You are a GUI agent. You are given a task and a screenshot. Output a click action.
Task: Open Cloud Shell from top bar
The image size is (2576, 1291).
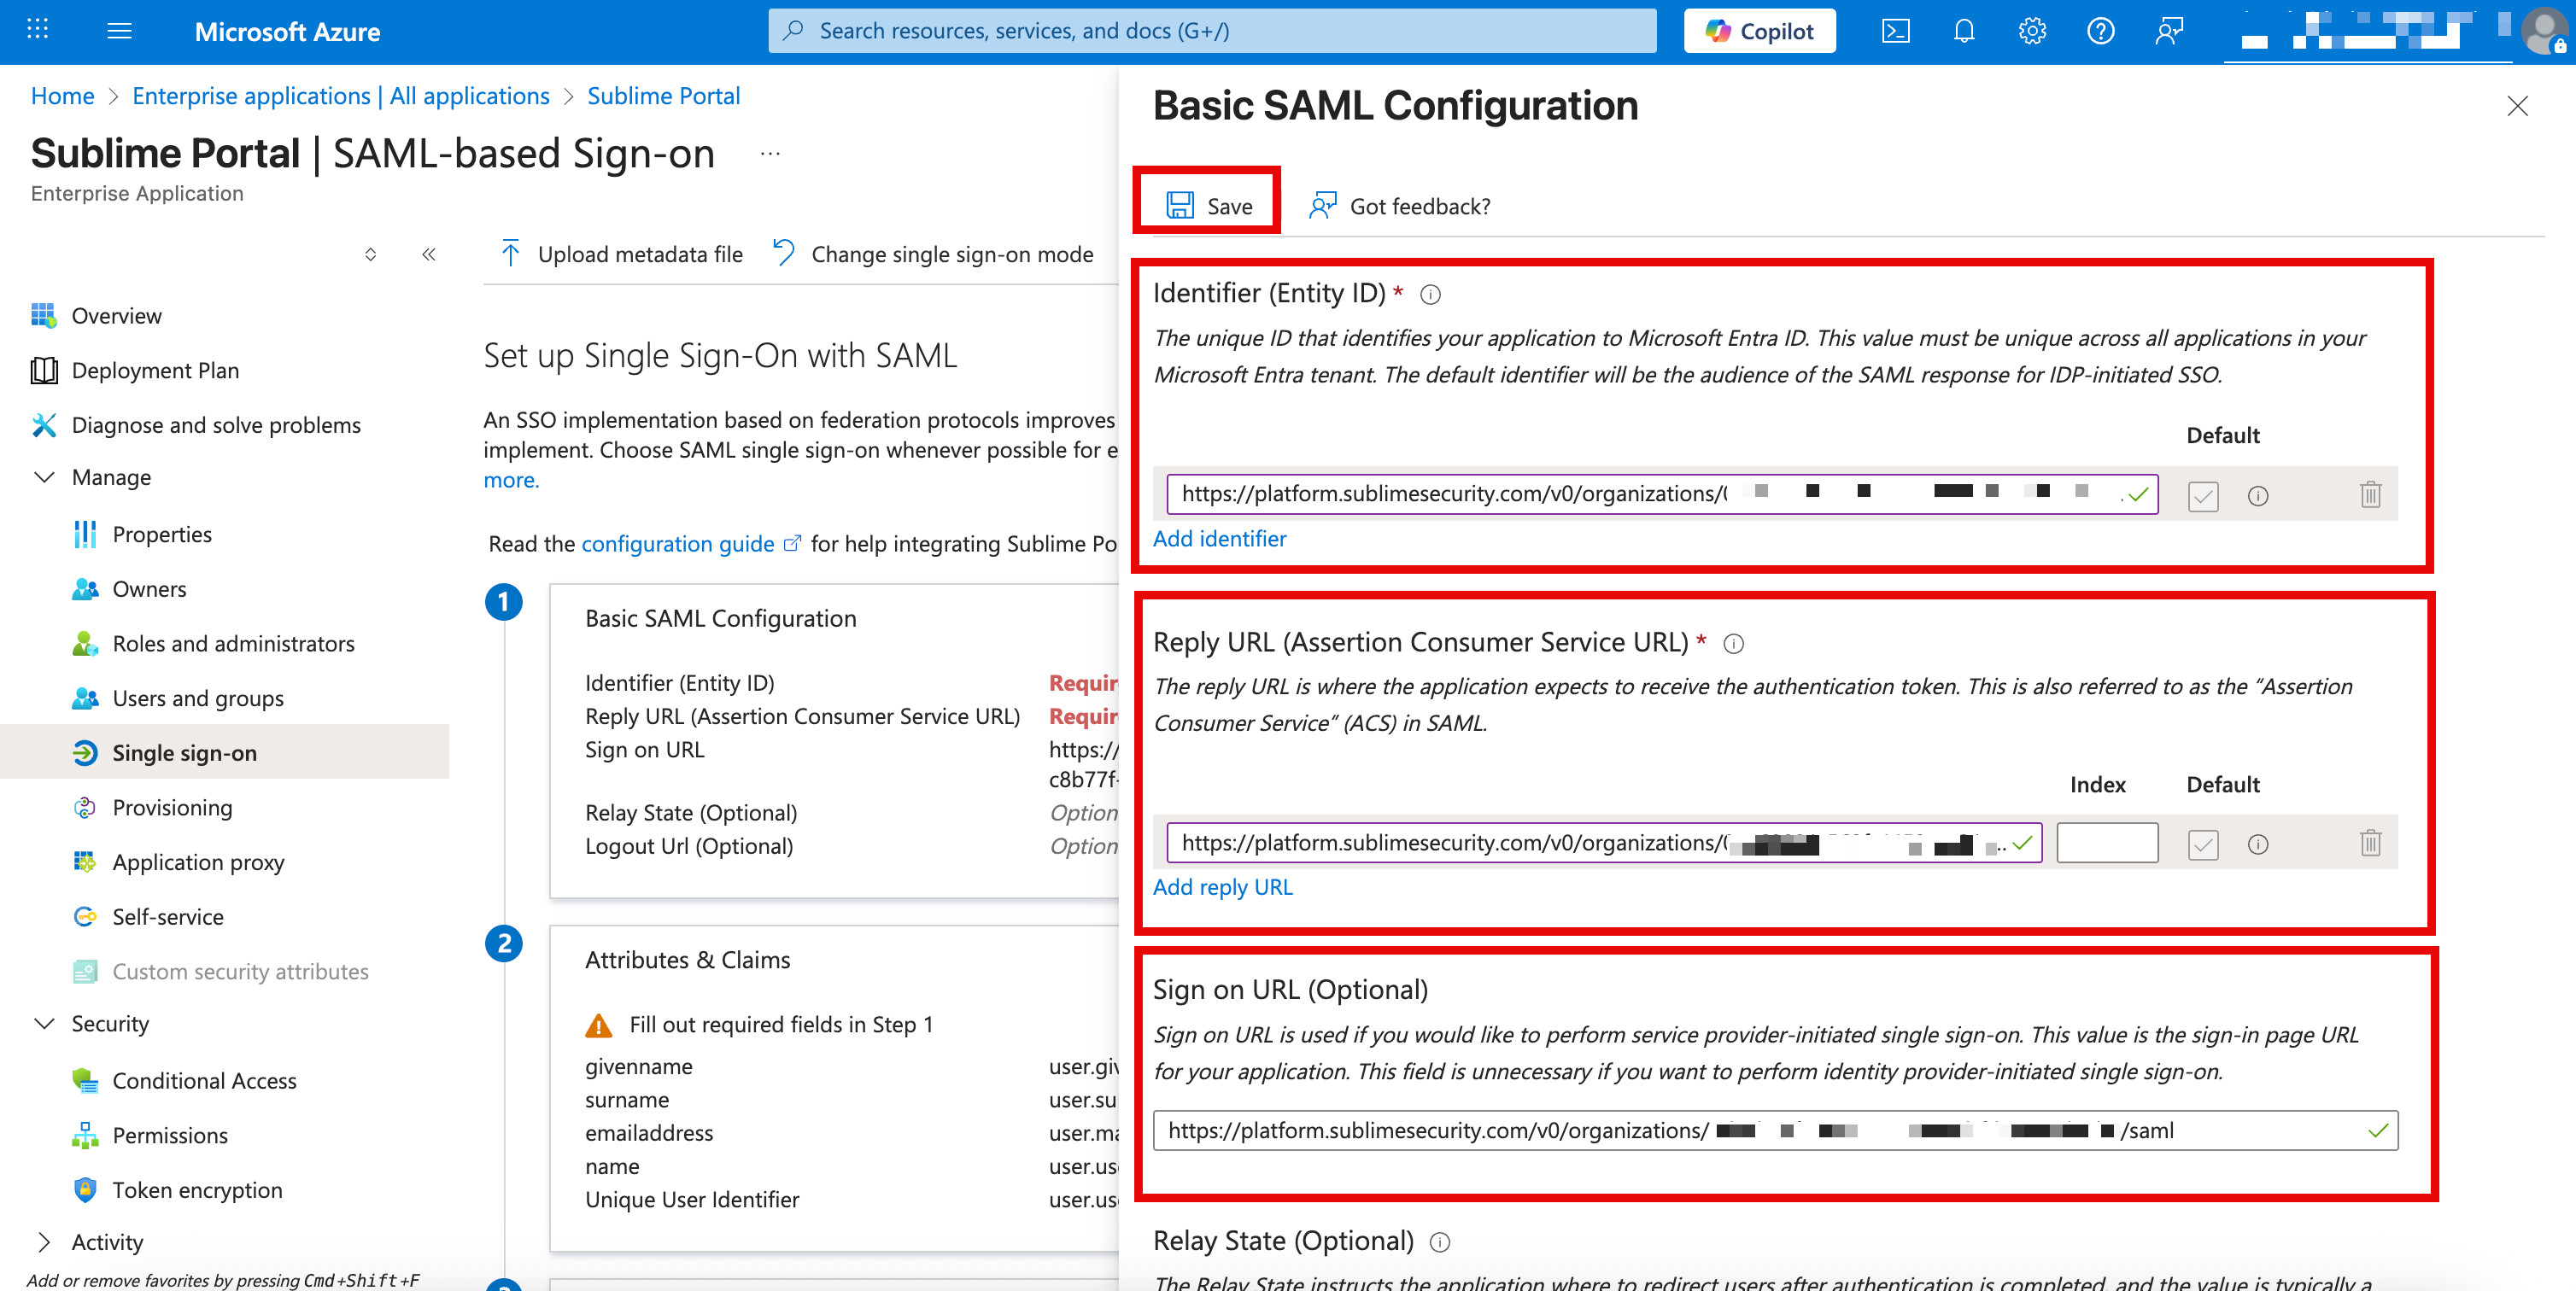(x=1895, y=31)
